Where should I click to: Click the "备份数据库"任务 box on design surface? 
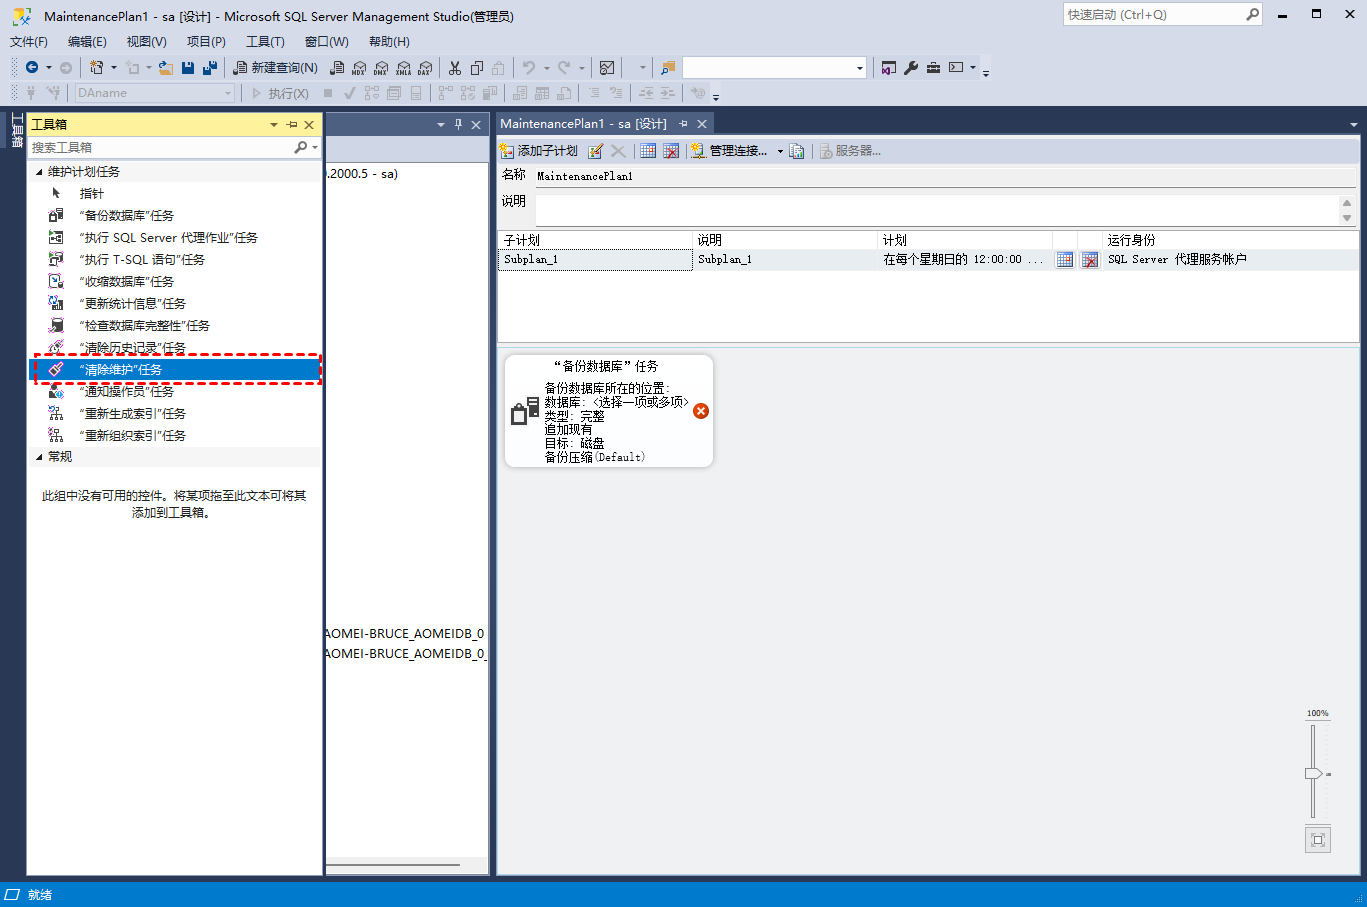609,411
